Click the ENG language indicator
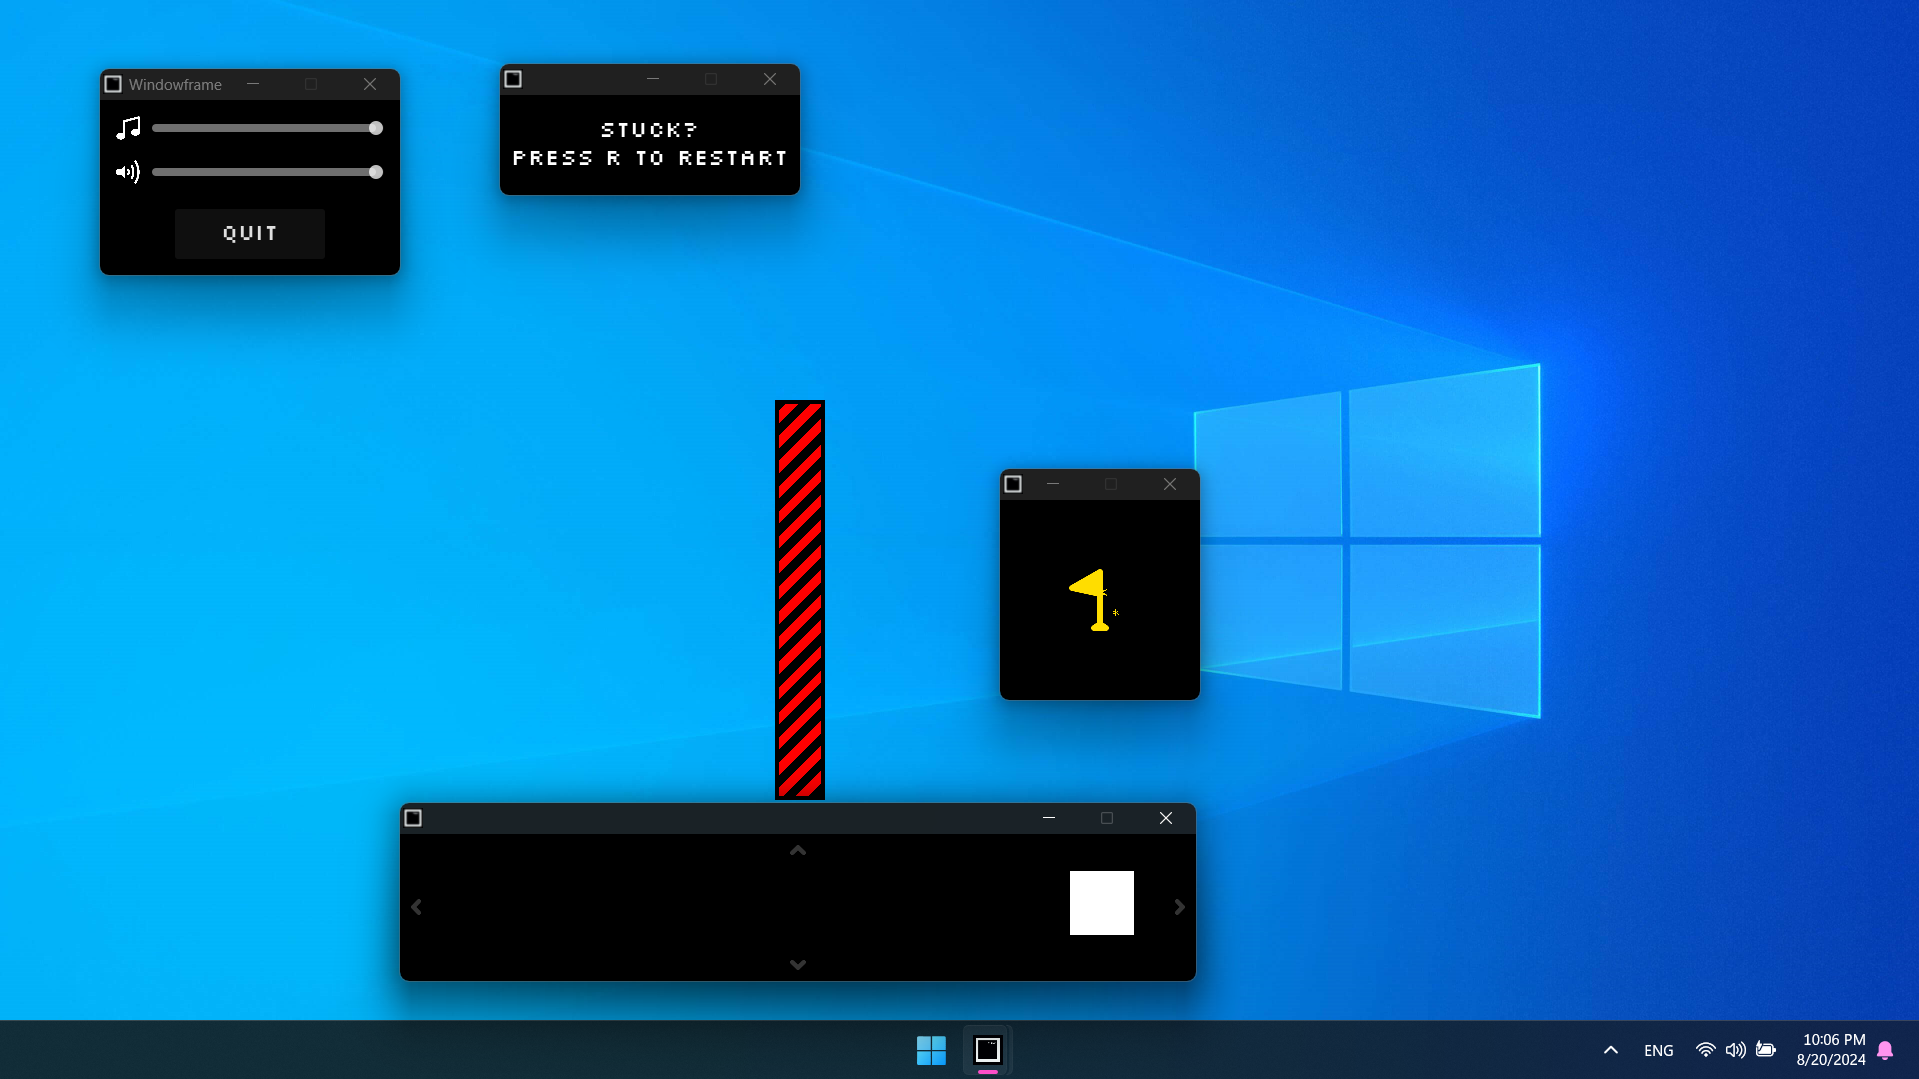1919x1079 pixels. click(1658, 1051)
